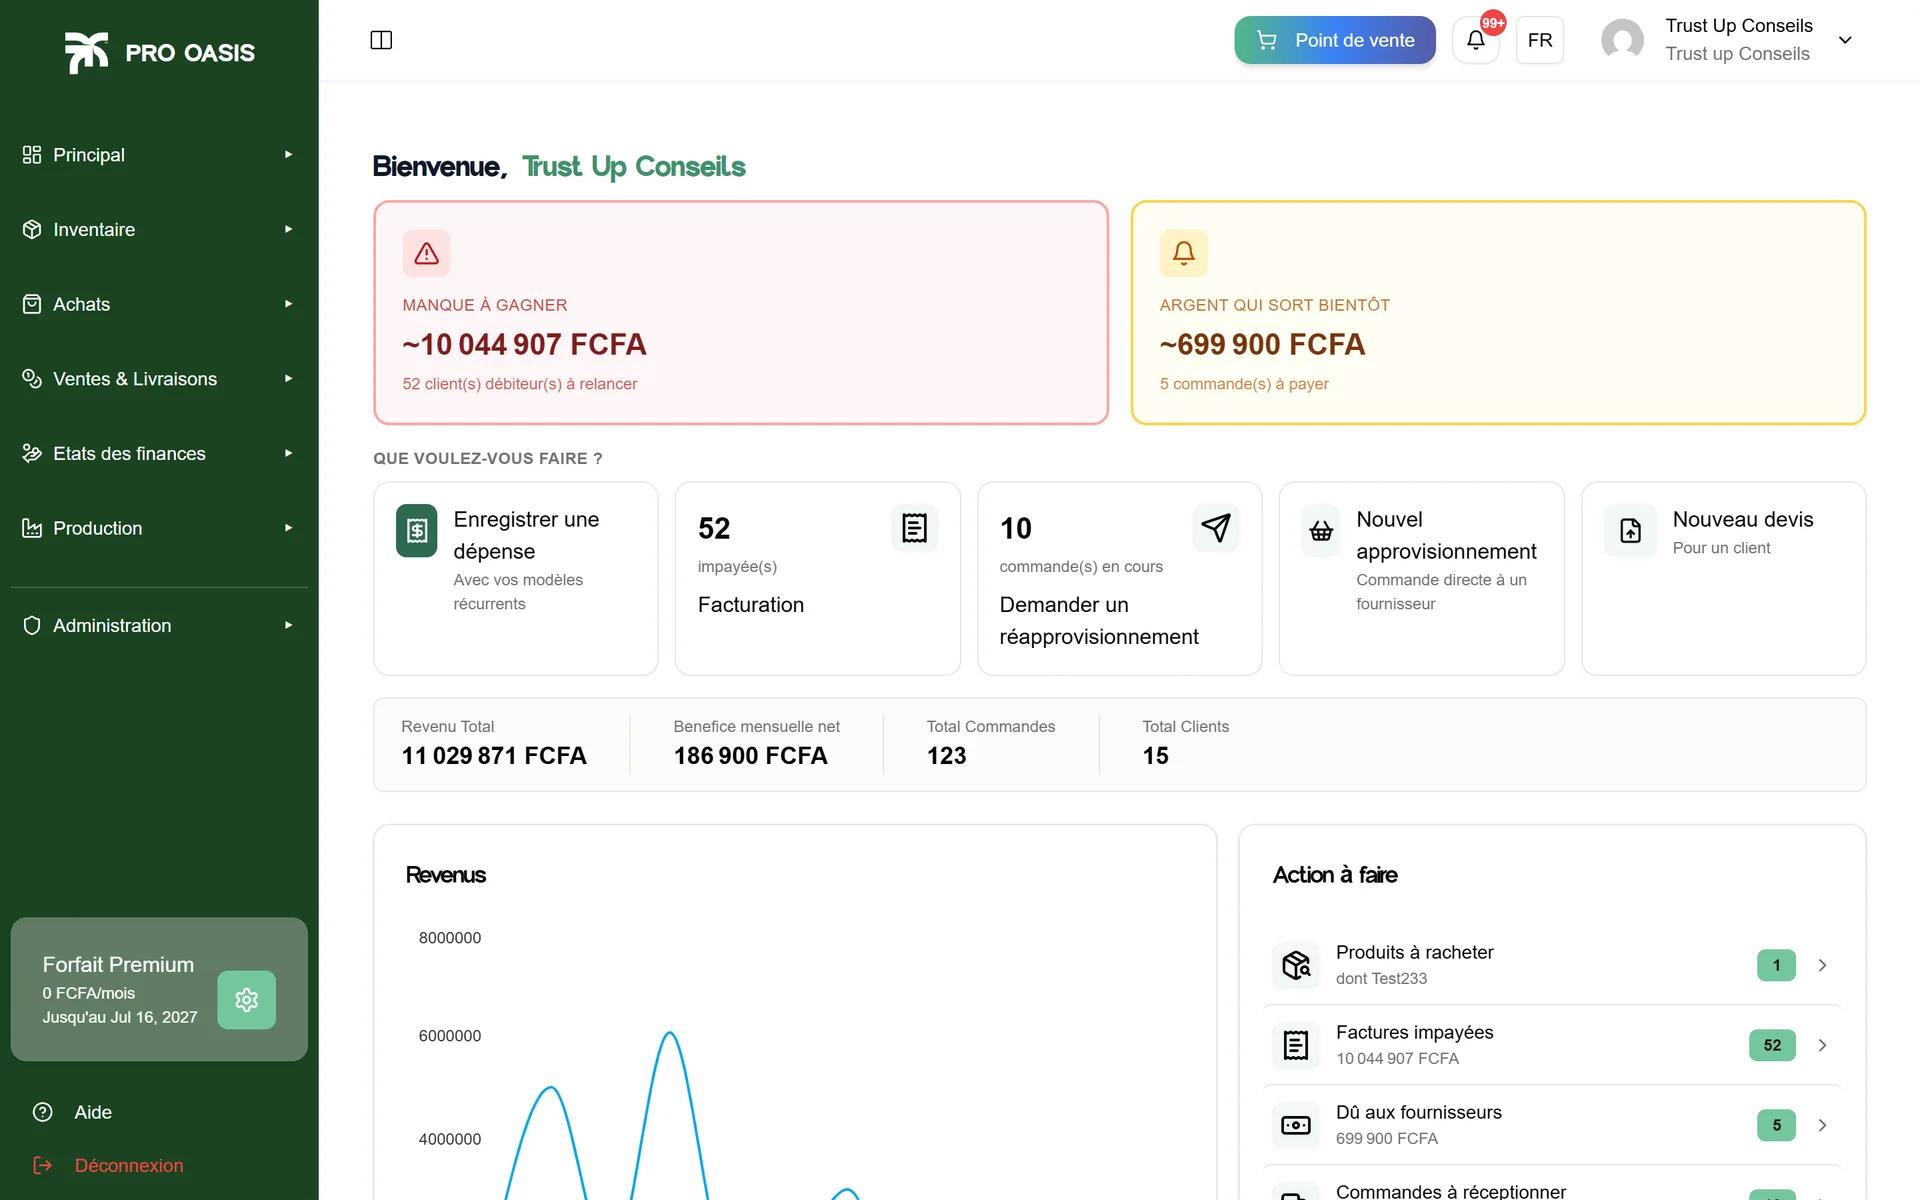Screen dimensions: 1920x1200
Task: Click the Inventaire box icon
Action: click(x=32, y=229)
